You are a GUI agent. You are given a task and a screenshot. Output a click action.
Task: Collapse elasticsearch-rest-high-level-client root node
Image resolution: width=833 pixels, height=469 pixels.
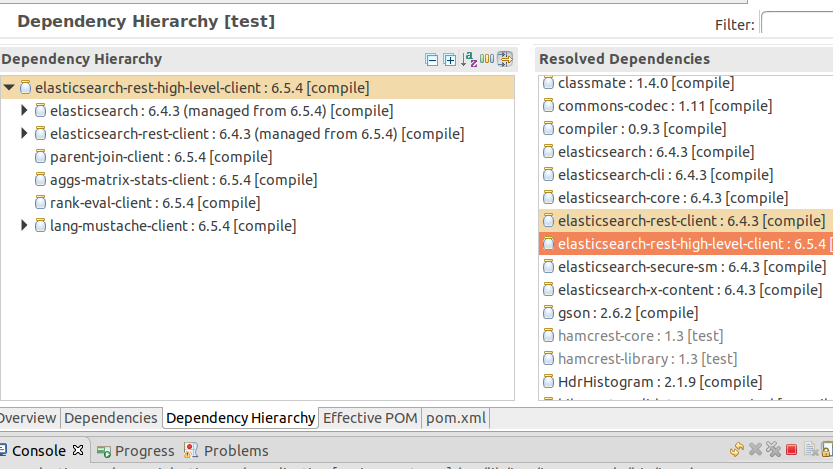pyautogui.click(x=9, y=87)
